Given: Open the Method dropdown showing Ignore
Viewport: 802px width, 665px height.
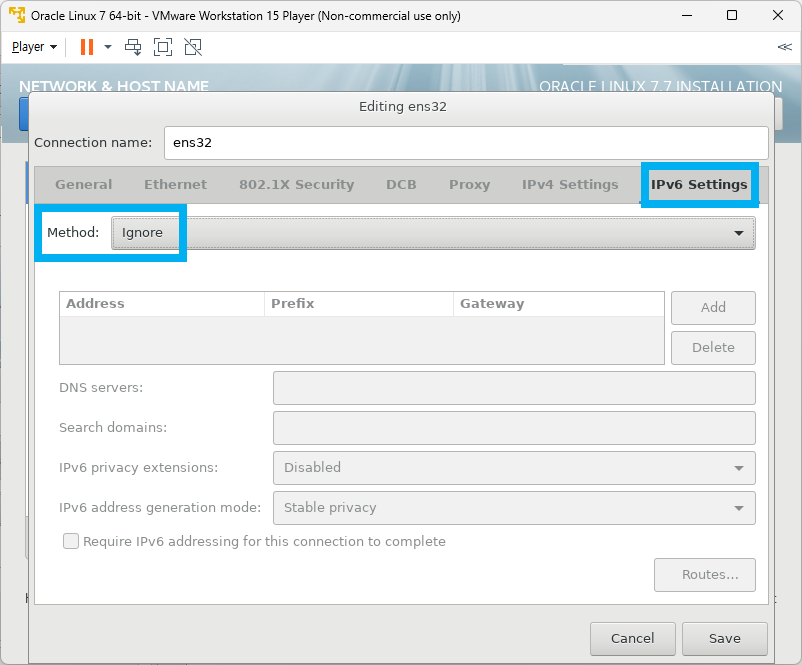Looking at the screenshot, I should [433, 233].
